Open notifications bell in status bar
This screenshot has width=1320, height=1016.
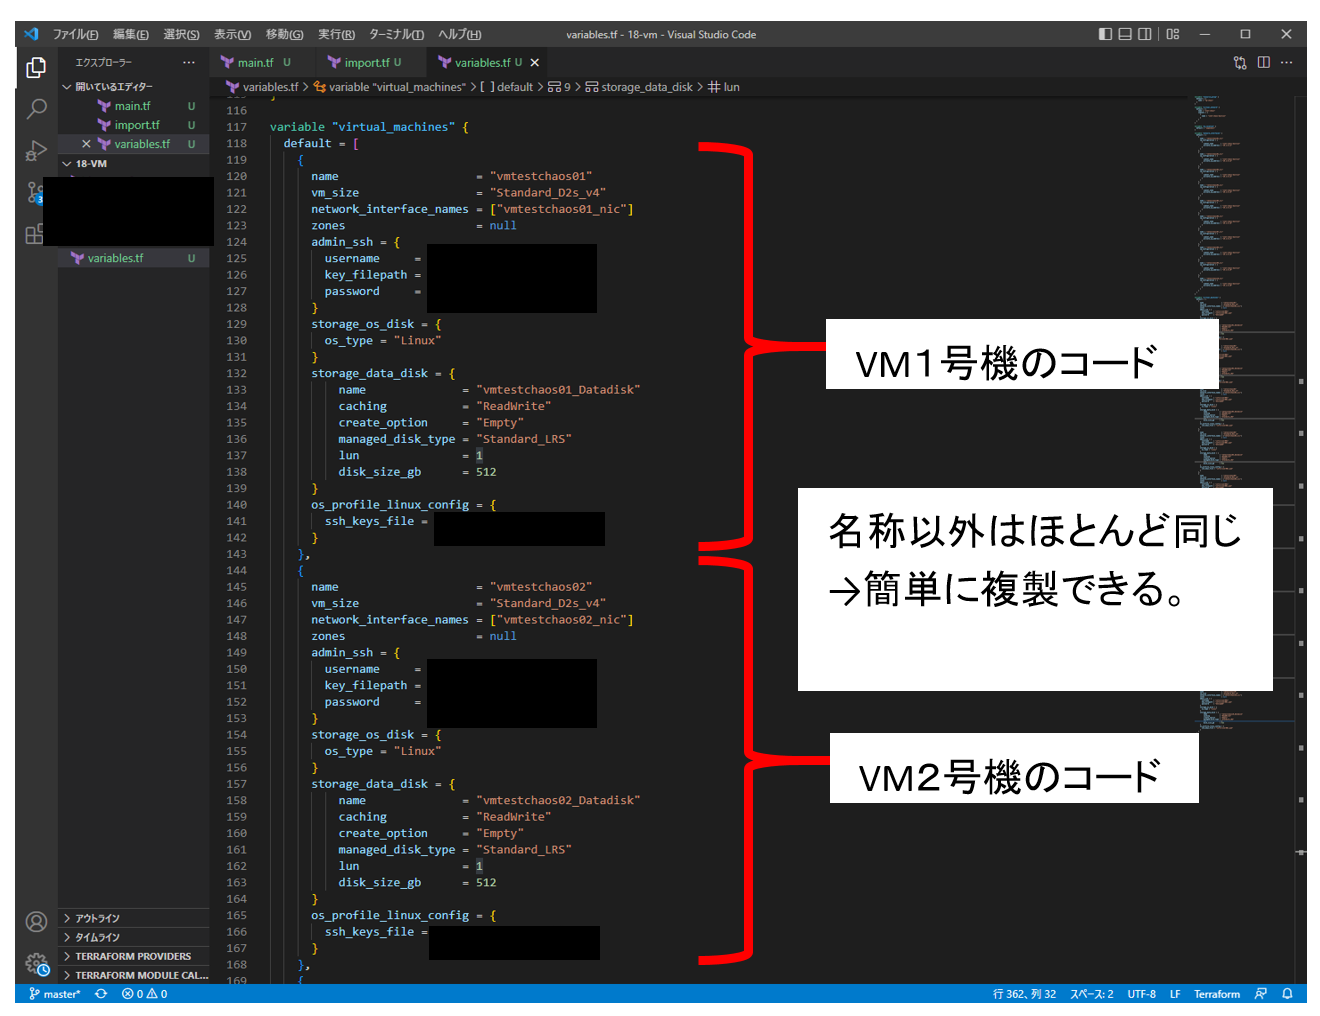click(1287, 994)
